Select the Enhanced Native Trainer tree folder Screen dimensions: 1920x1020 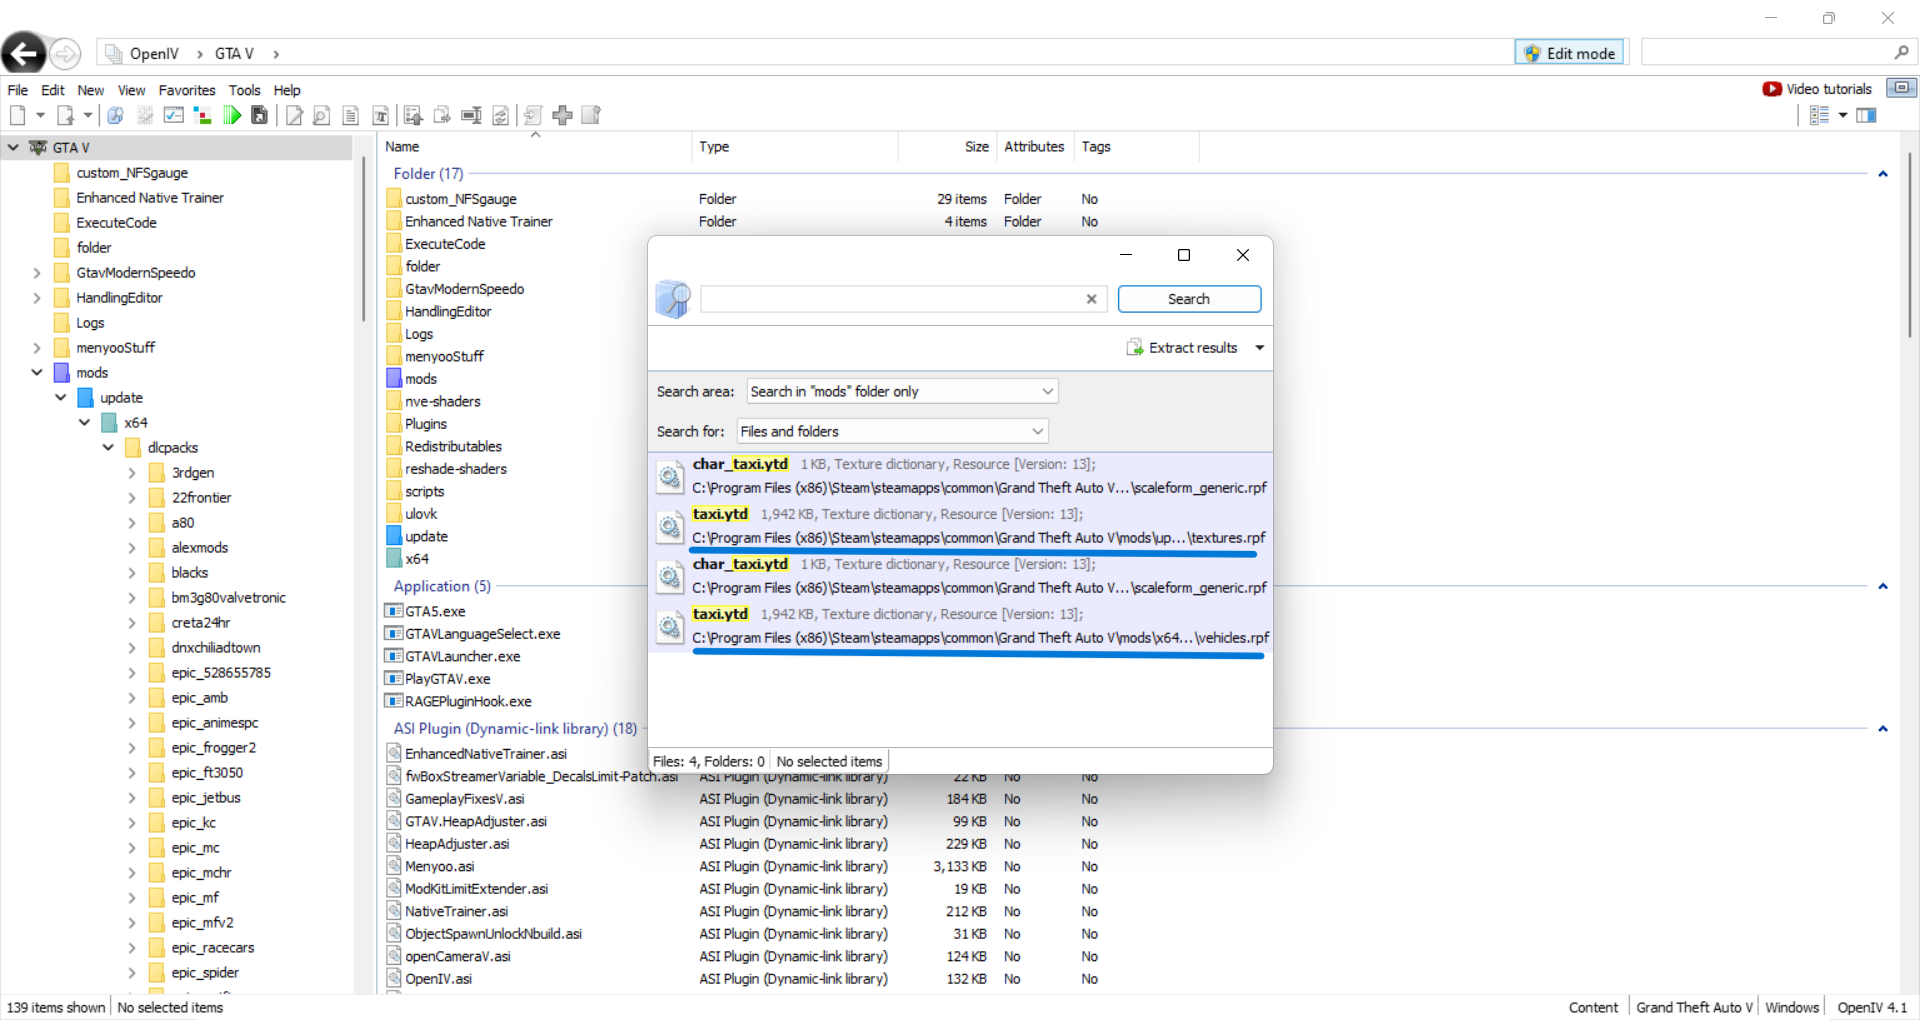[x=150, y=198]
